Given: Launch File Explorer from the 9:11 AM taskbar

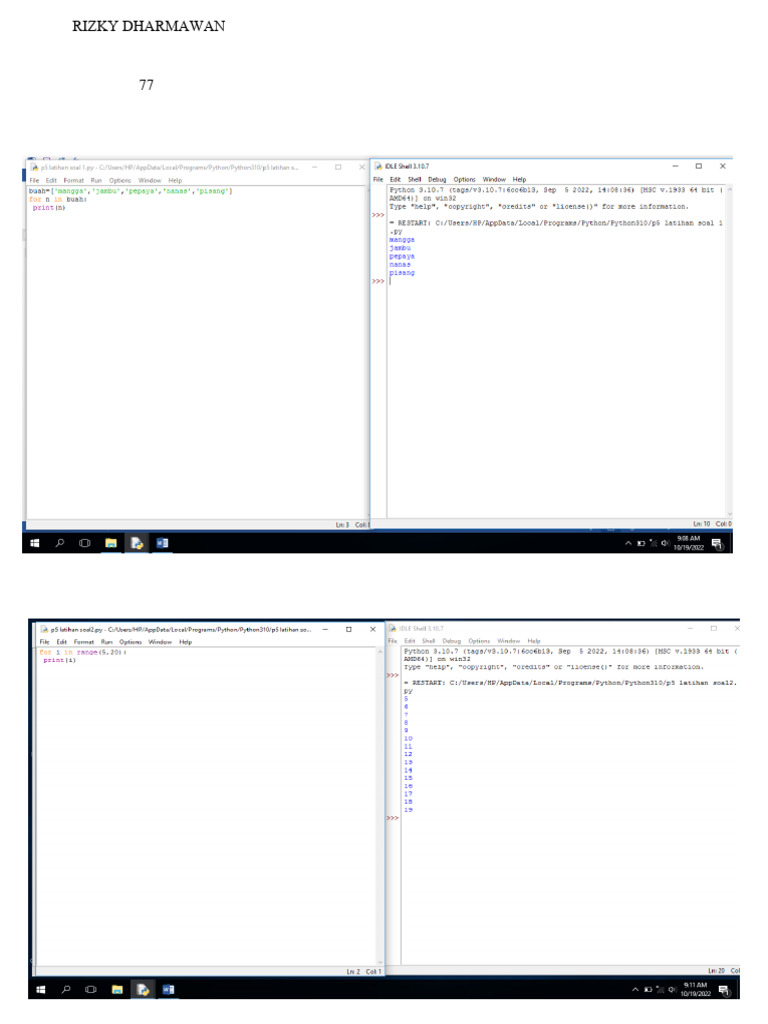Looking at the screenshot, I should coord(117,990).
